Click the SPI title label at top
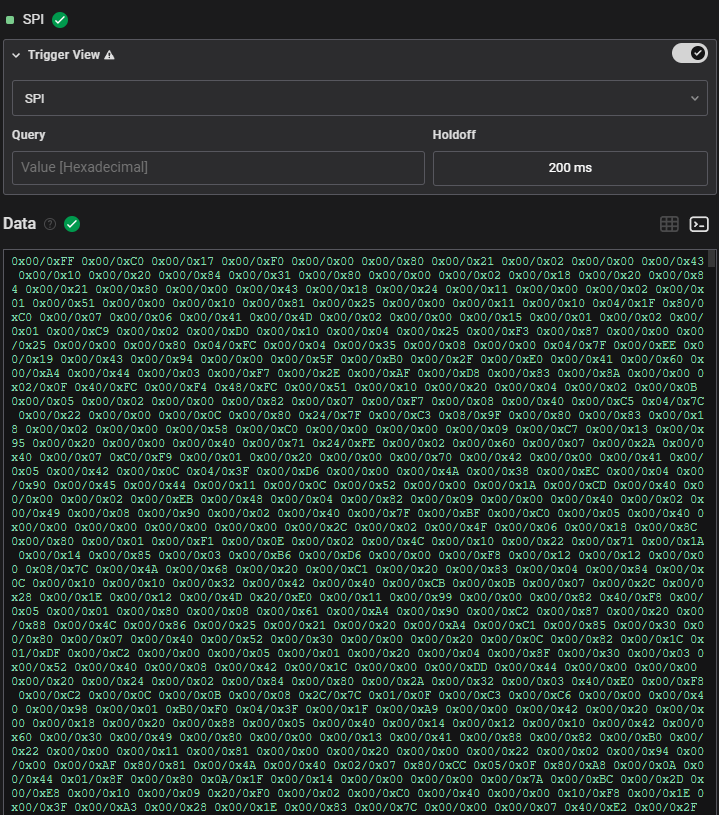 [33, 19]
